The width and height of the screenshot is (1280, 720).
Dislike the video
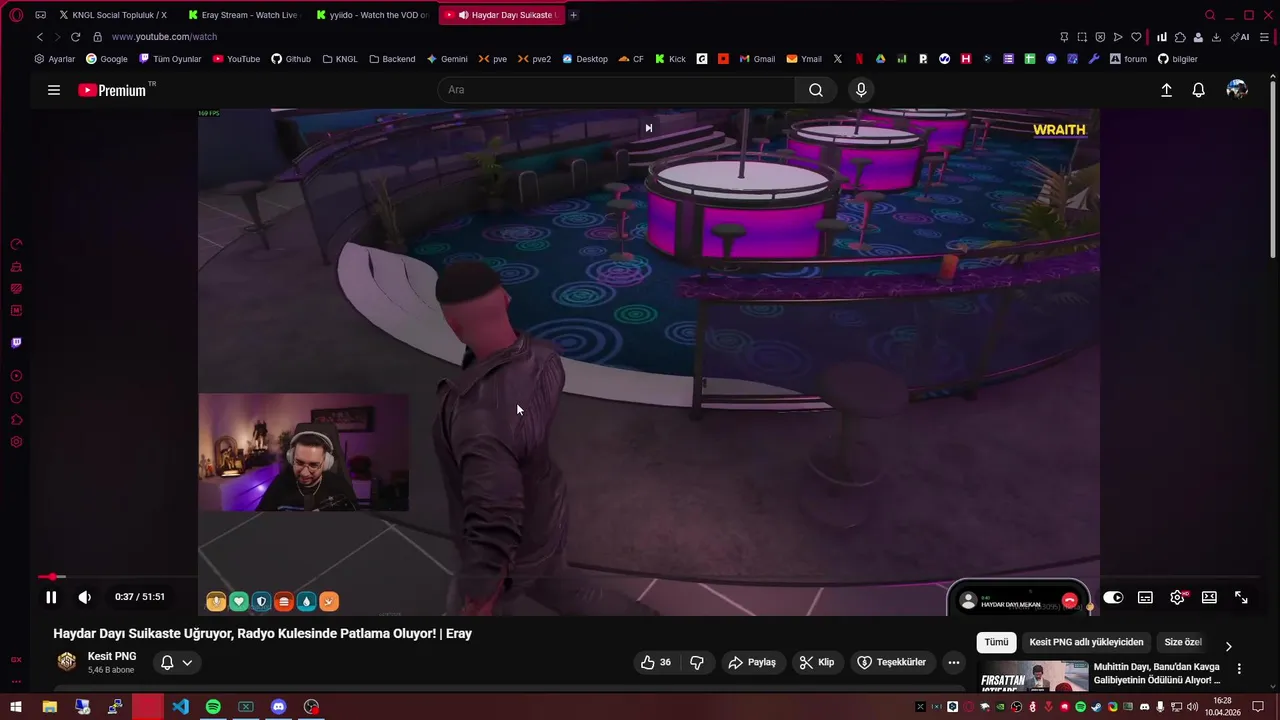[x=697, y=662]
